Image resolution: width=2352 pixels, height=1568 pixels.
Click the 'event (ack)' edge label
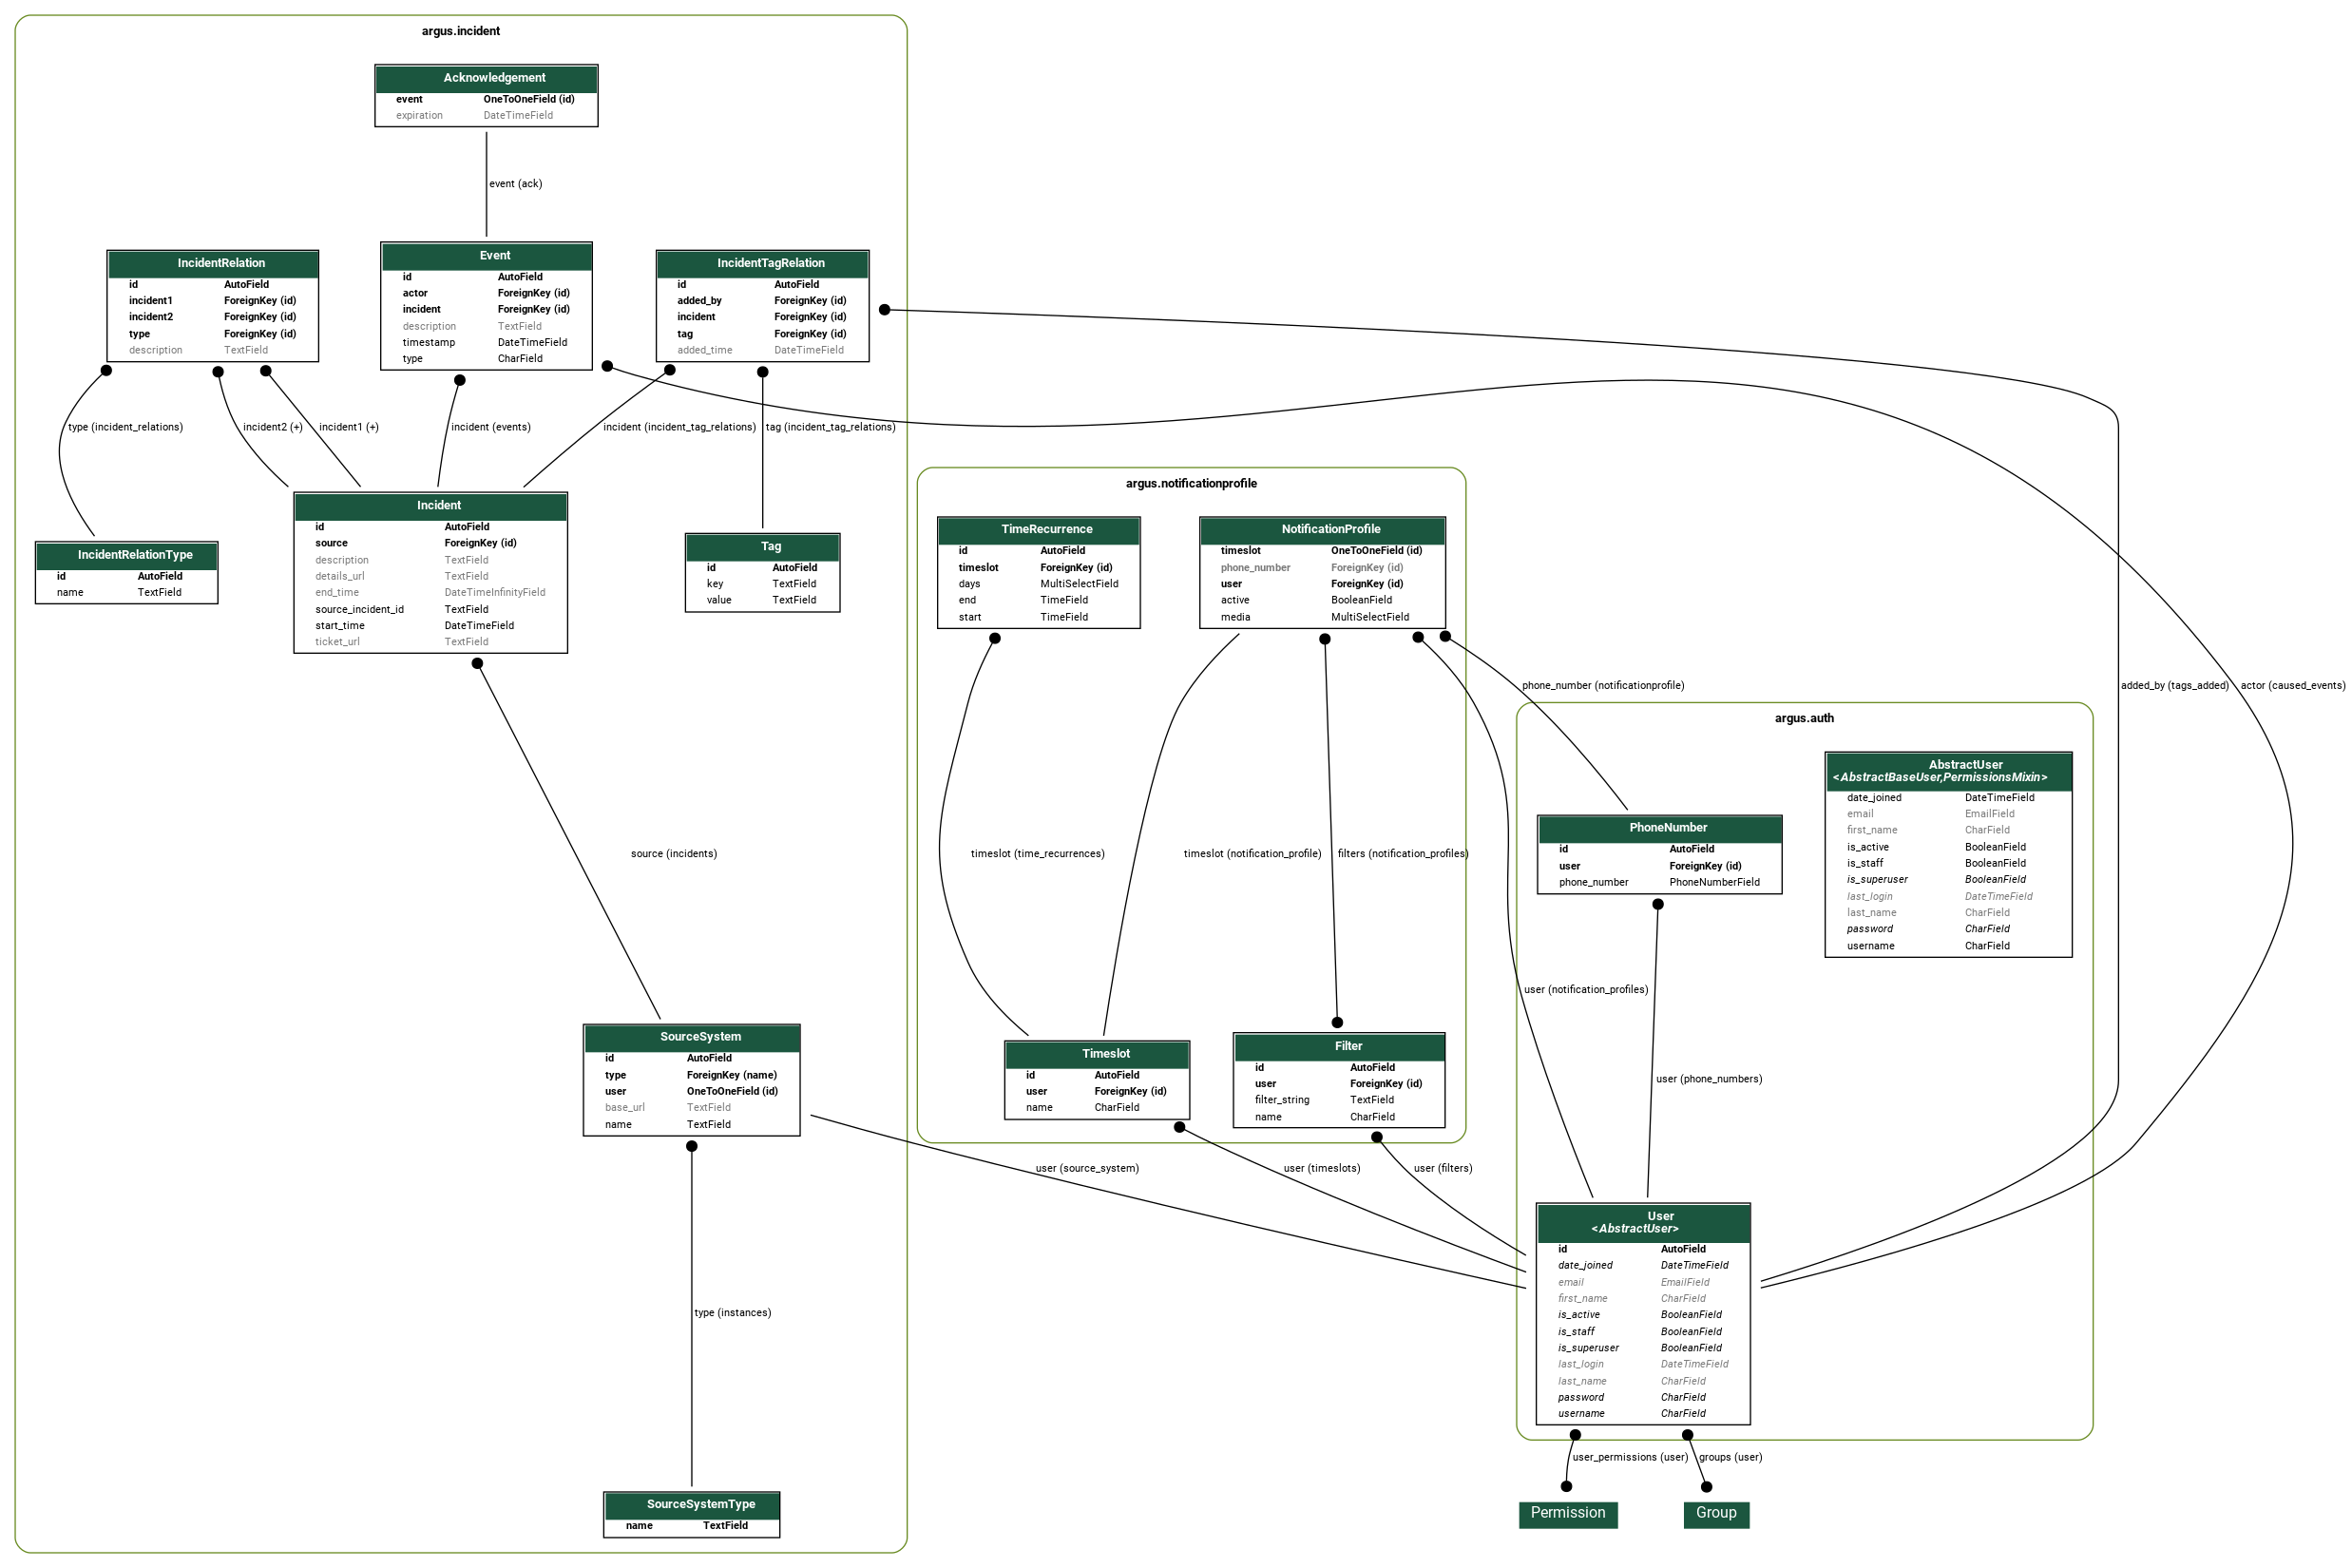click(x=516, y=184)
